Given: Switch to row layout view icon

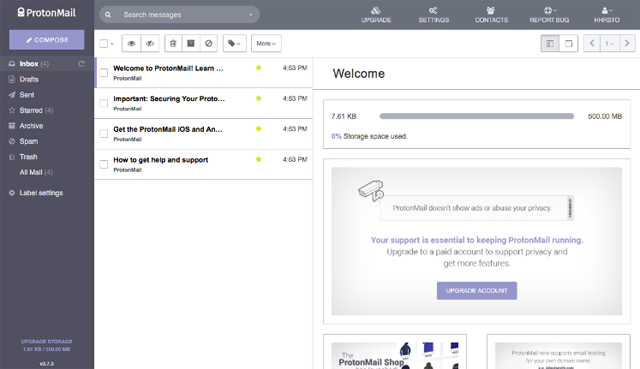Looking at the screenshot, I should click(568, 43).
